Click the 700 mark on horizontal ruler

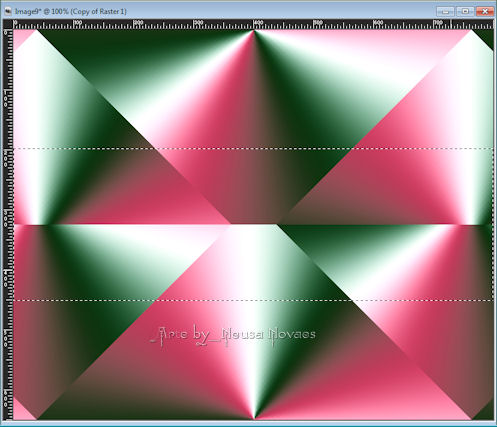pyautogui.click(x=439, y=23)
